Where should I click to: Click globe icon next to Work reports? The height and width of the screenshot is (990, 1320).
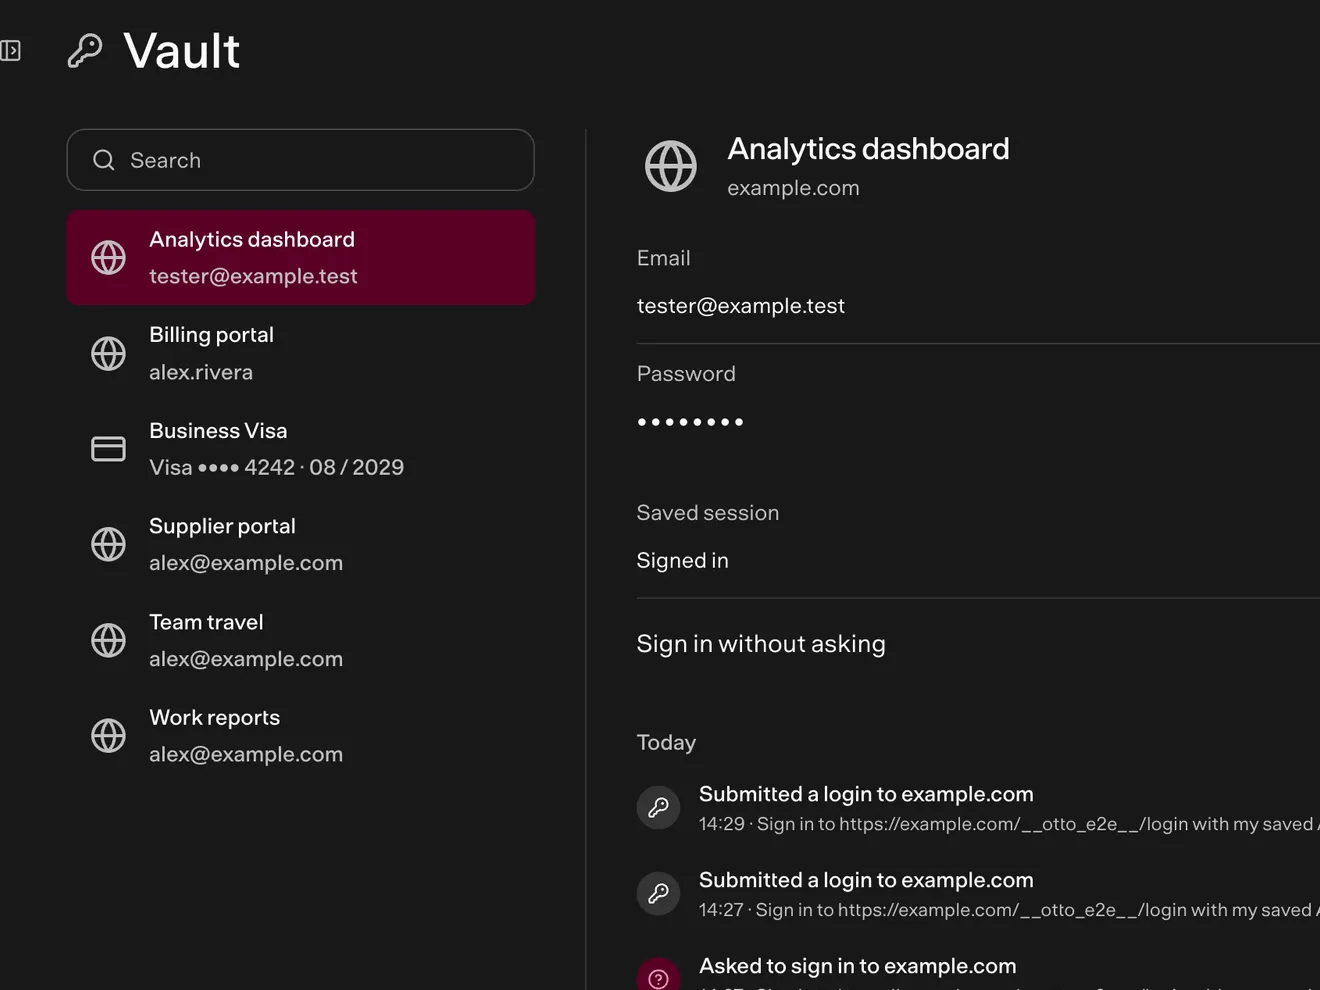(108, 736)
